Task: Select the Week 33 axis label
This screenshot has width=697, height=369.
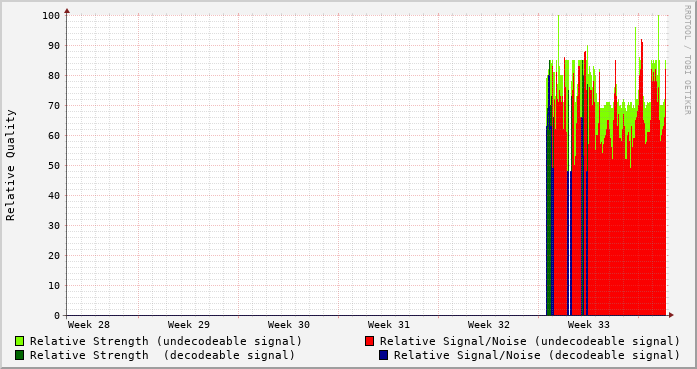Action: 589,325
